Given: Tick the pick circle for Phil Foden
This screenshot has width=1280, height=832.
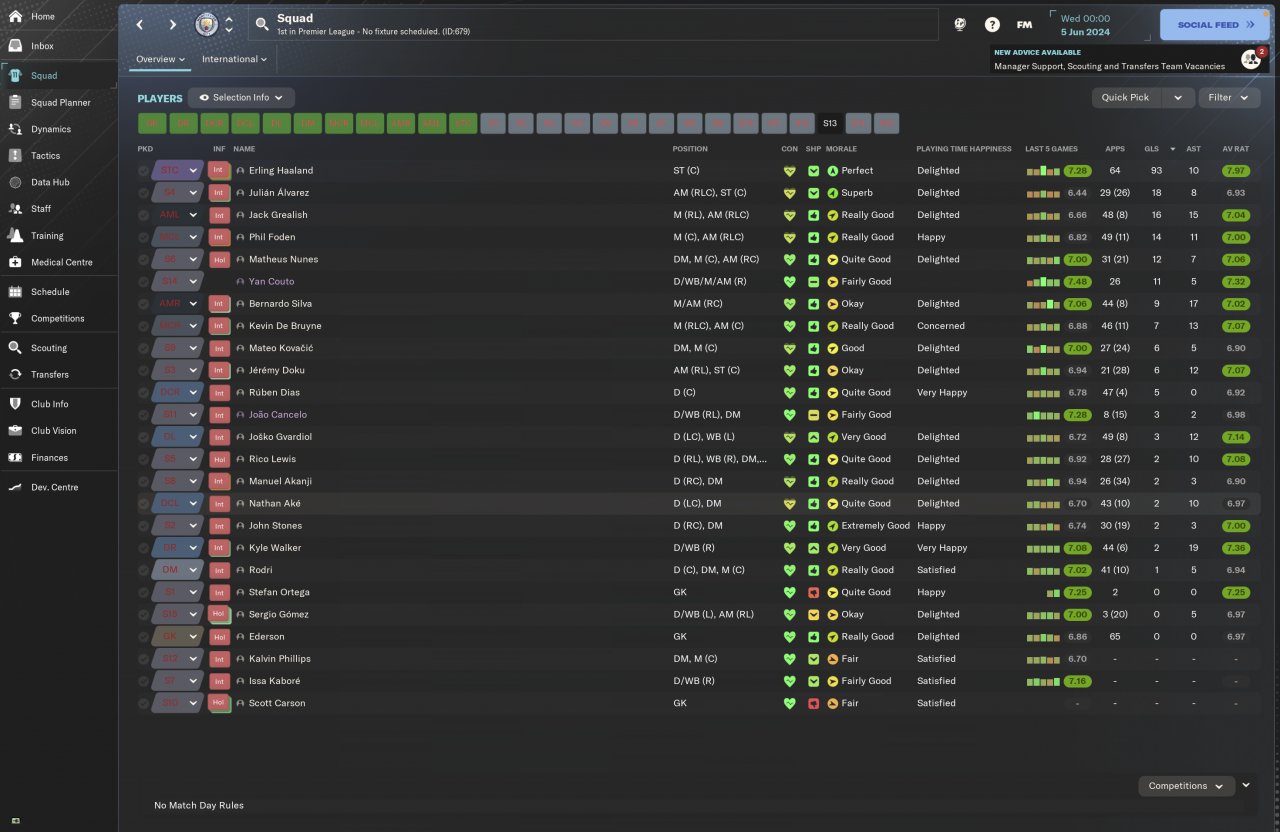Looking at the screenshot, I should [x=143, y=237].
